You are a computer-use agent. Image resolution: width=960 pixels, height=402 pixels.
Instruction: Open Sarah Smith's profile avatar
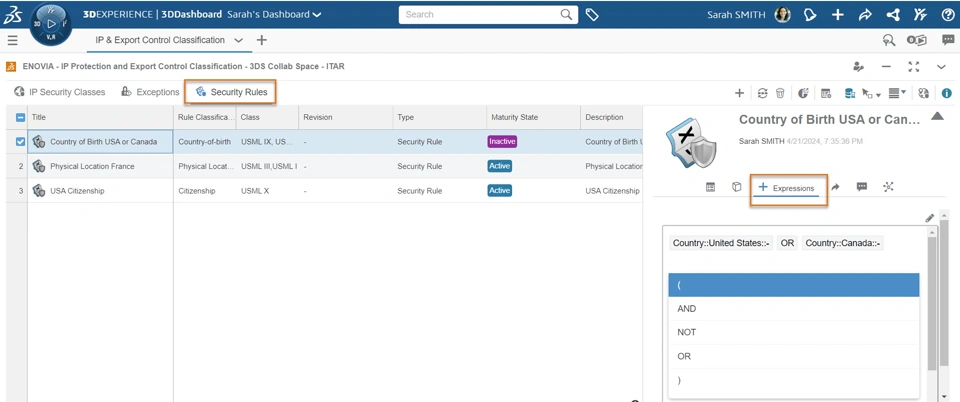click(x=782, y=15)
